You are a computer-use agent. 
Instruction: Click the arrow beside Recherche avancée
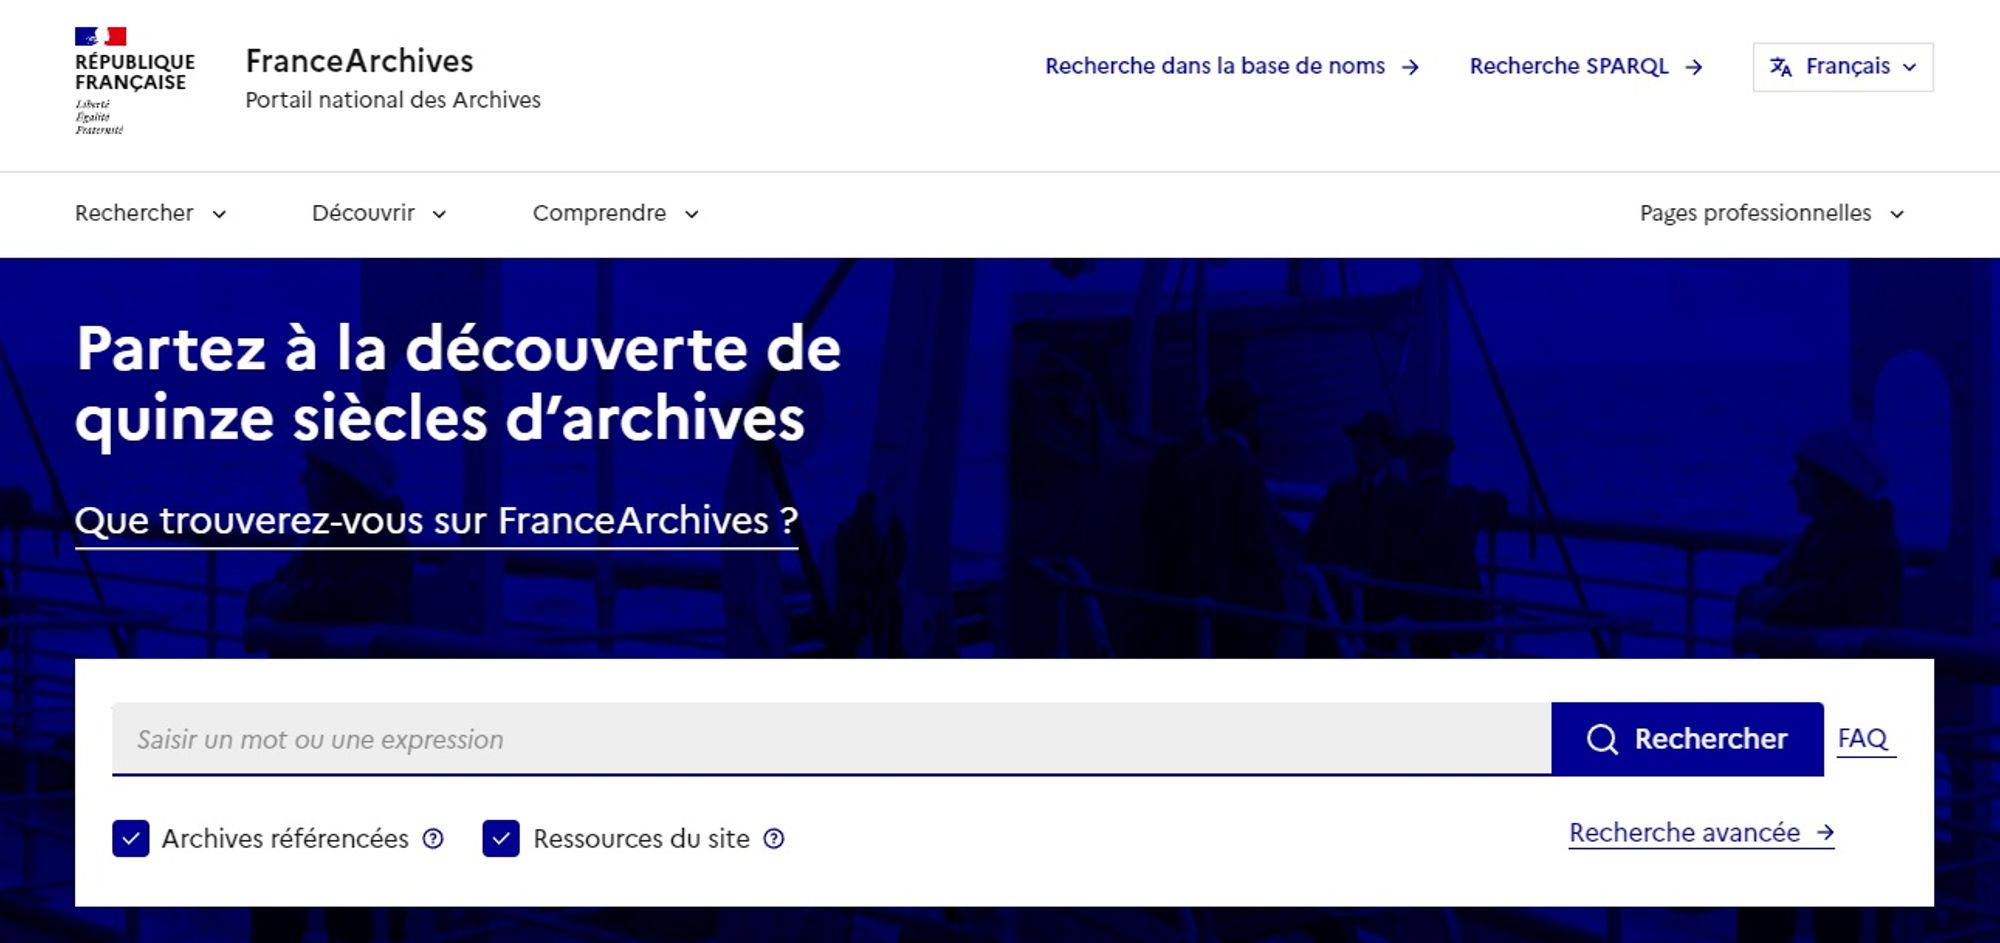click(x=1827, y=832)
